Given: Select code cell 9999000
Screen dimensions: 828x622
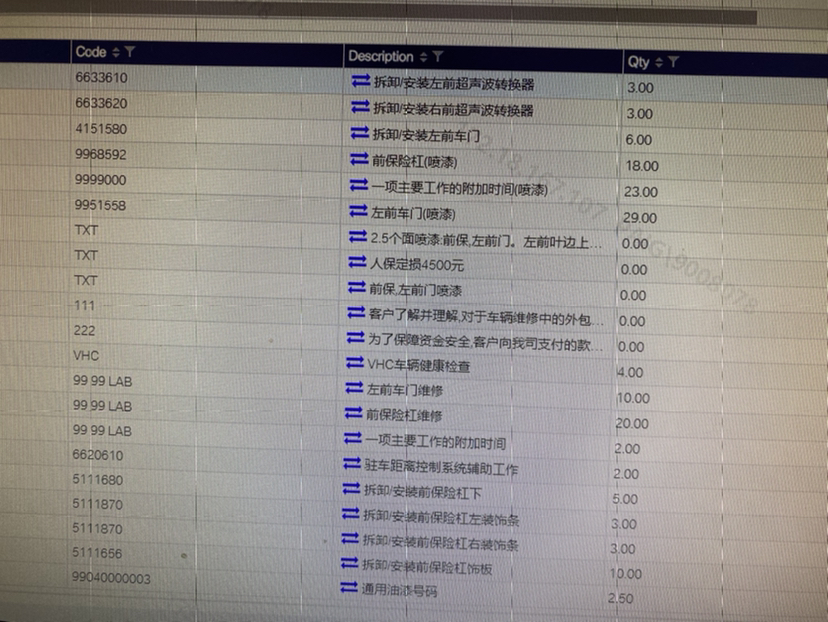Looking at the screenshot, I should [x=100, y=180].
